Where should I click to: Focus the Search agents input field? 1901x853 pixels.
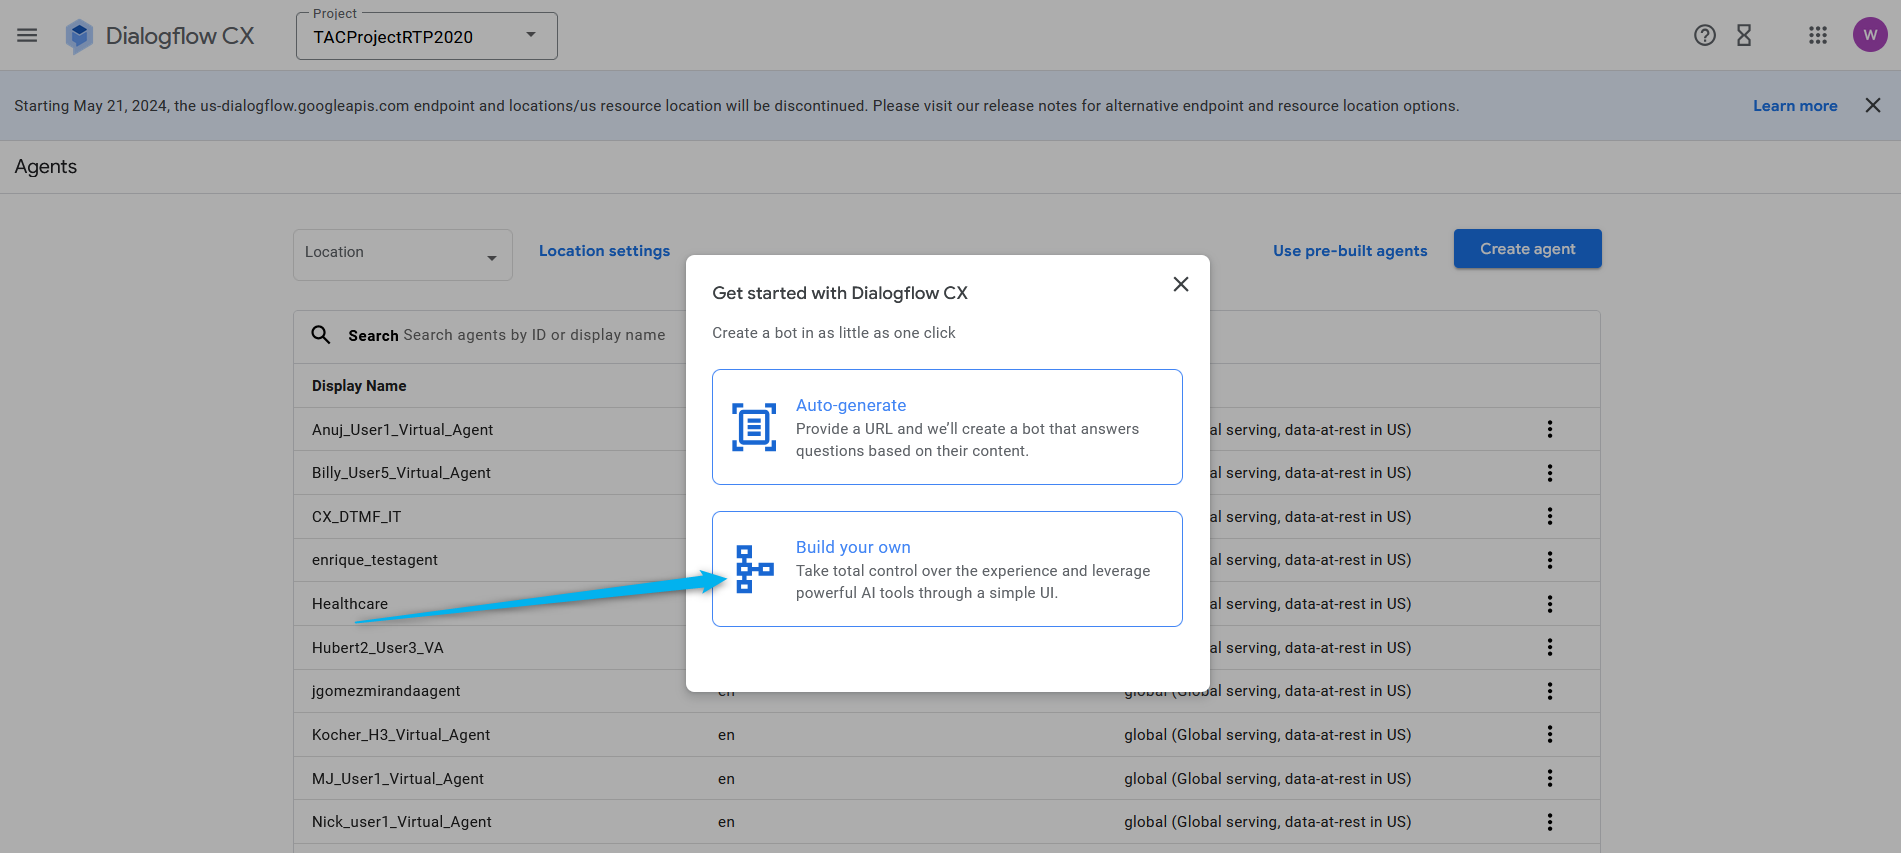(534, 335)
